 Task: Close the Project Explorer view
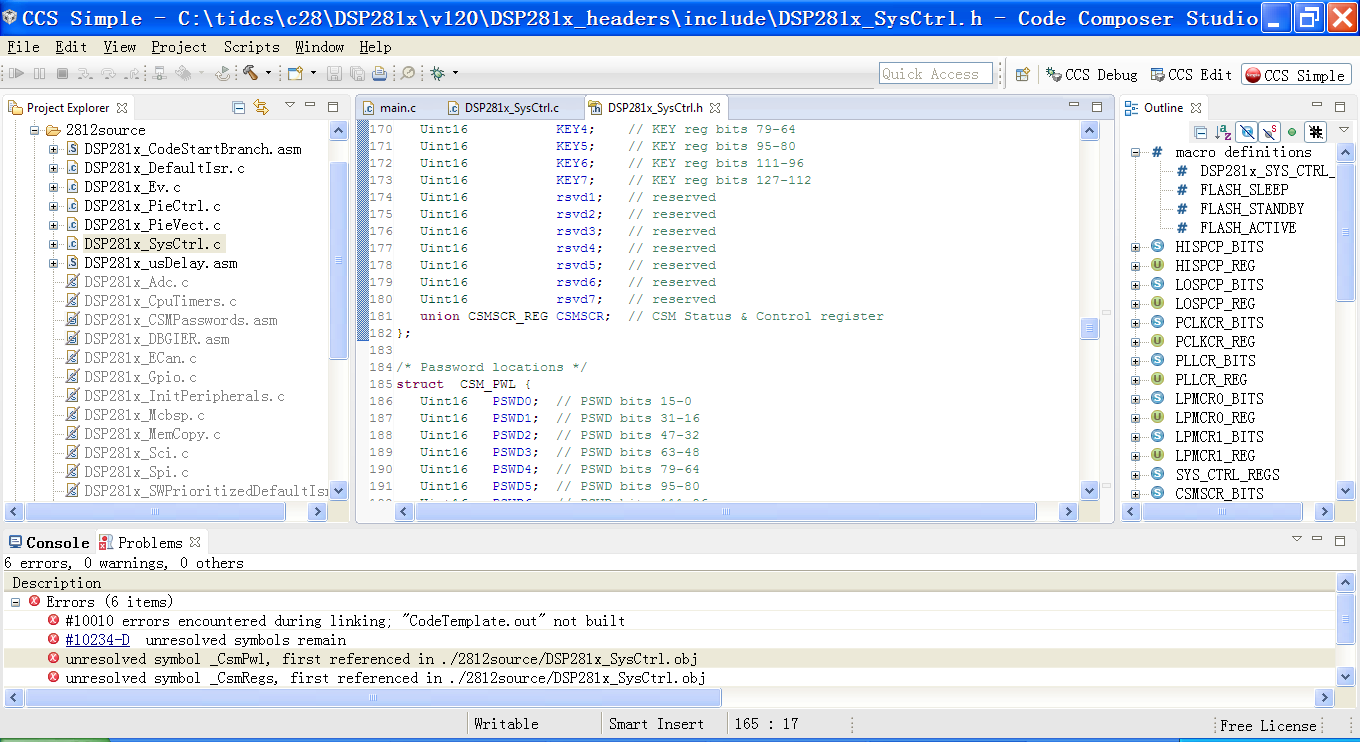pyautogui.click(x=122, y=108)
